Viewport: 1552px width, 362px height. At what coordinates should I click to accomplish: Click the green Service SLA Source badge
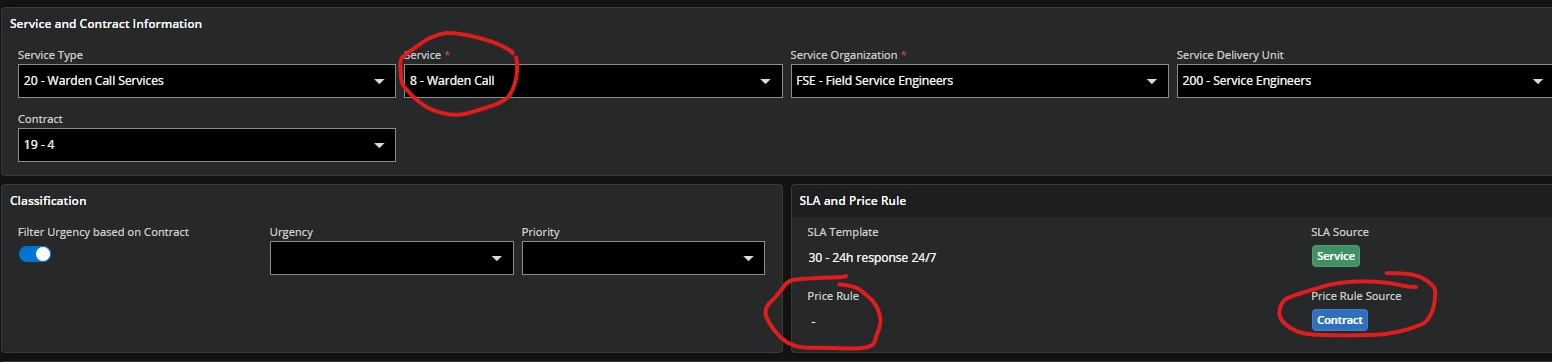click(1335, 256)
